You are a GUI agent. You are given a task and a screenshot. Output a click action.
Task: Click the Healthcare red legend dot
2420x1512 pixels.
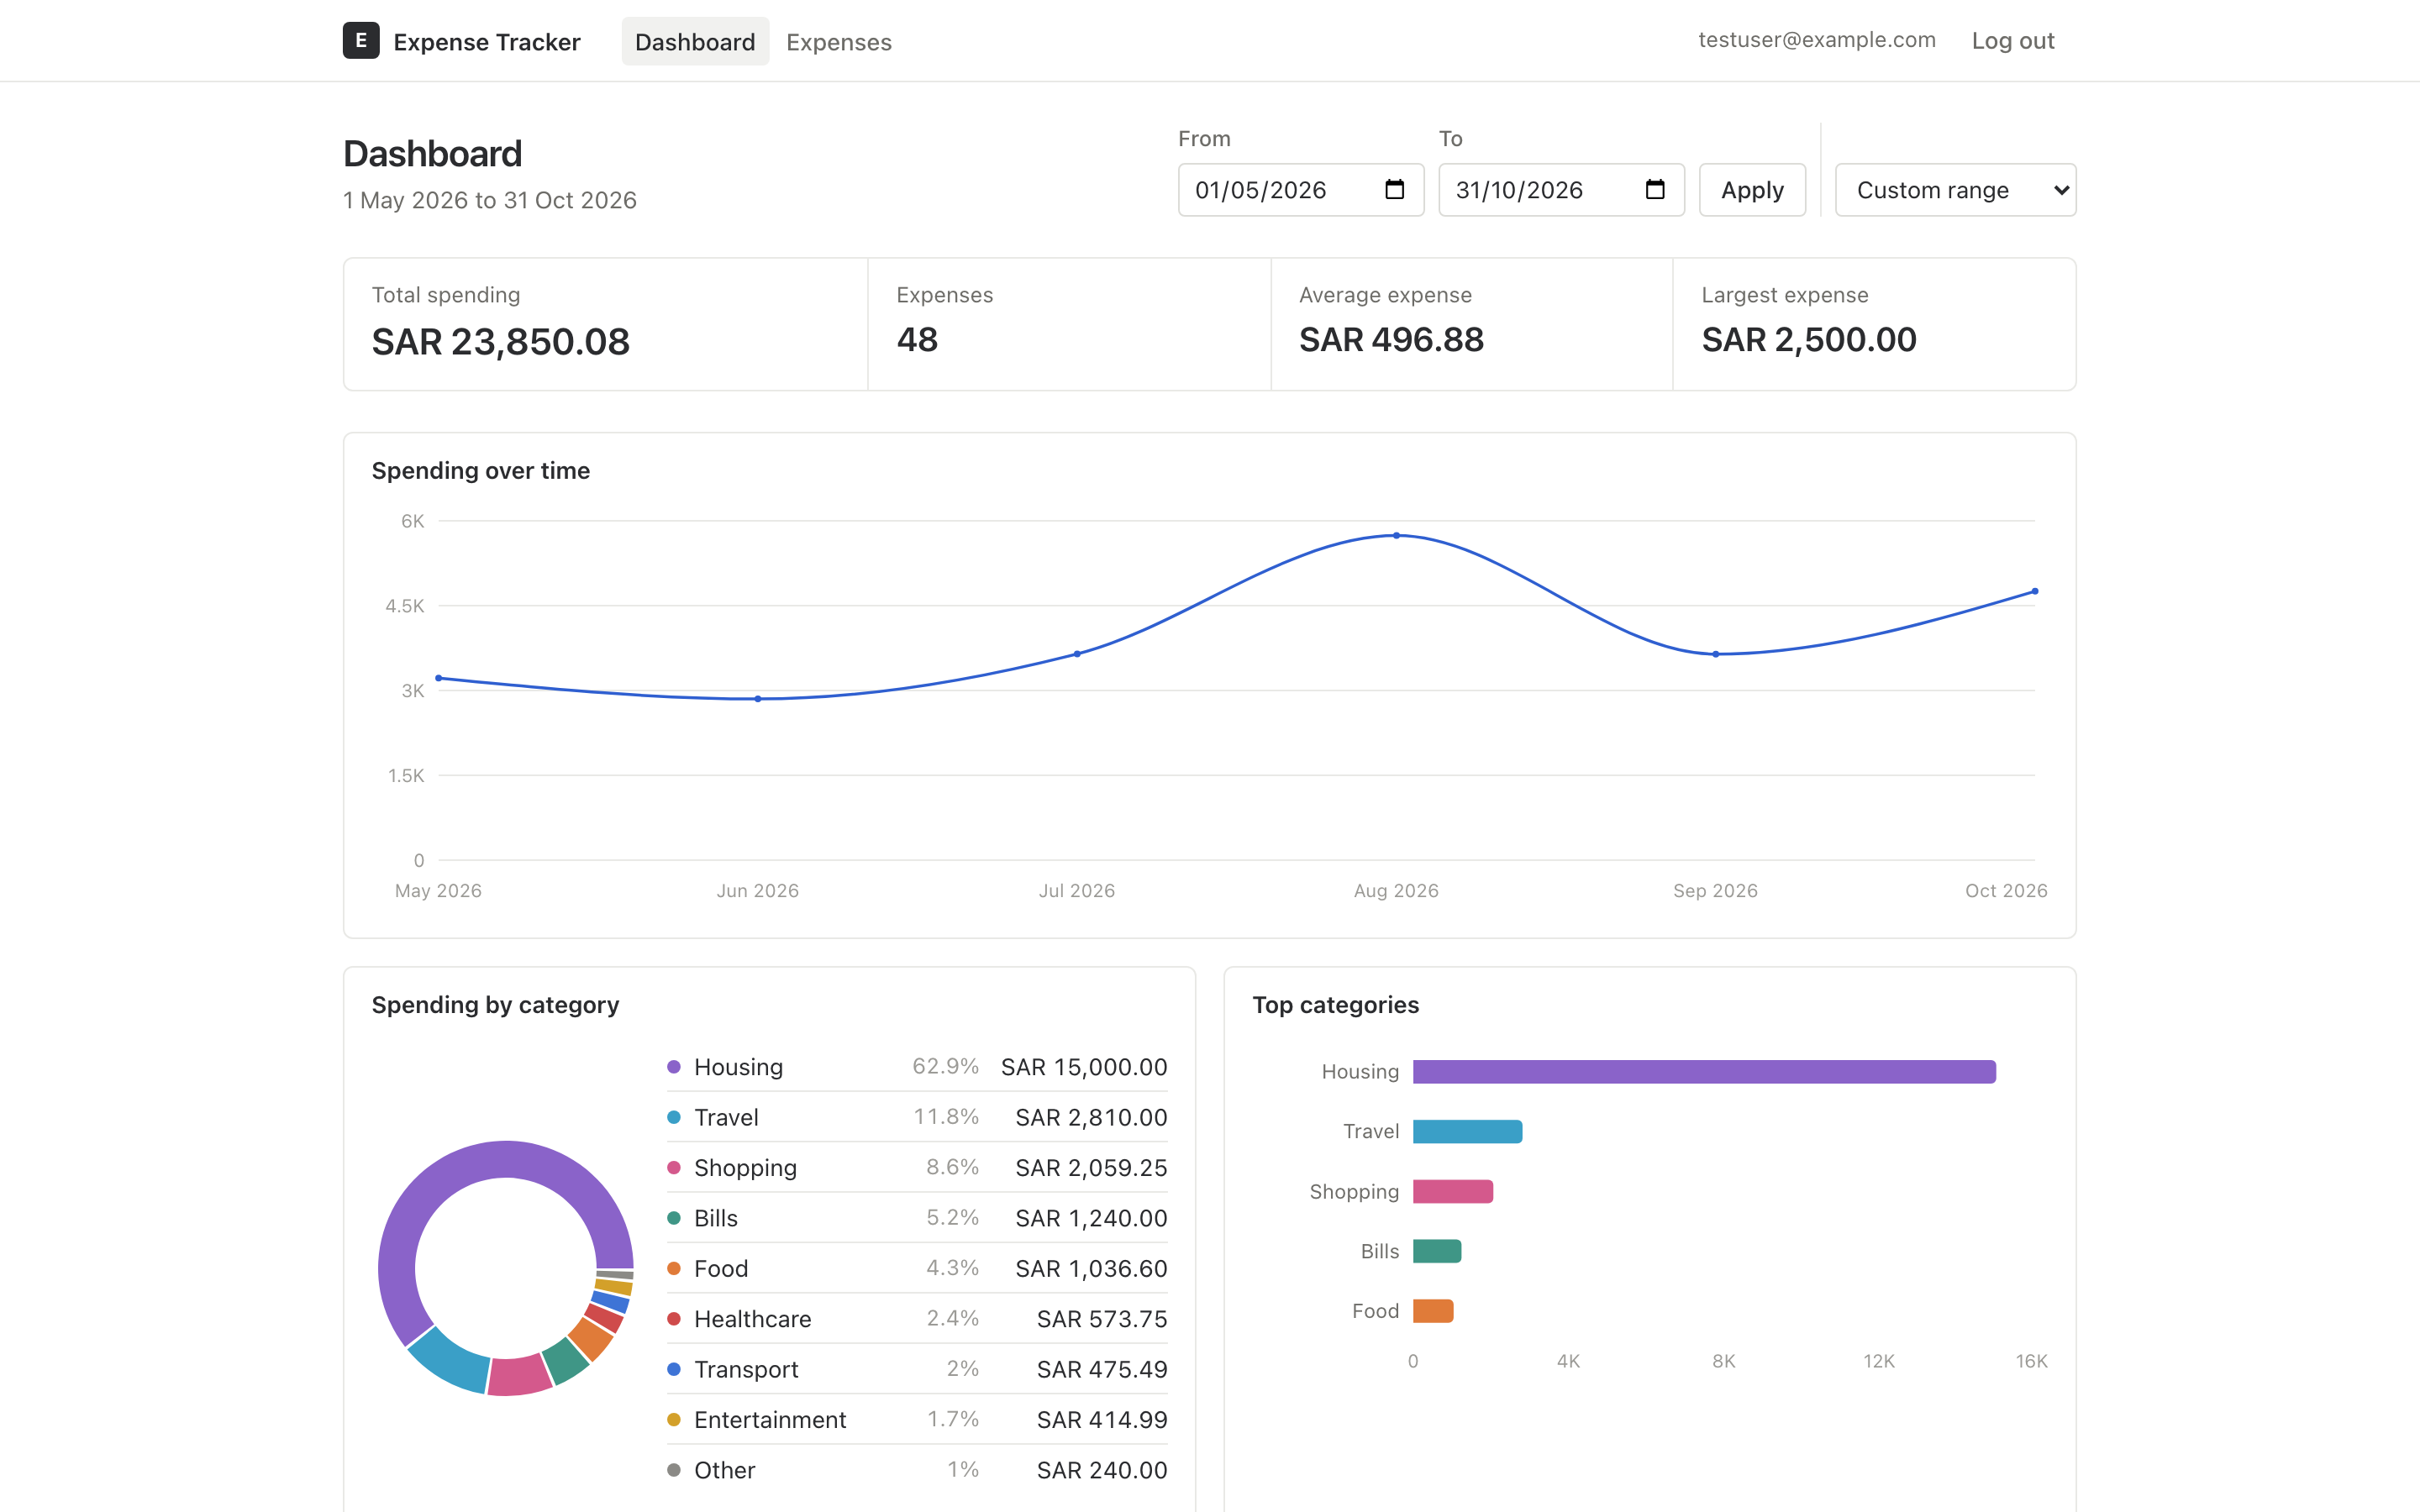[x=674, y=1319]
